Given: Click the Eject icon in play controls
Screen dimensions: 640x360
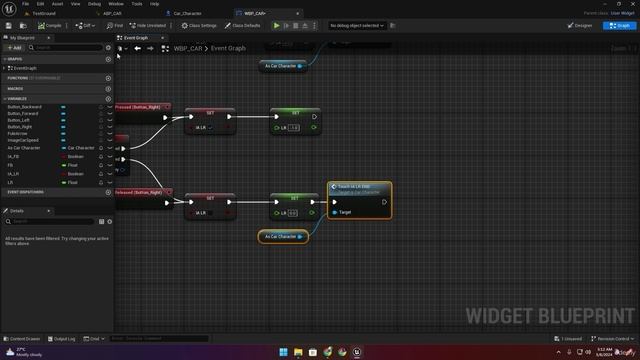Looking at the screenshot, I should (305, 26).
